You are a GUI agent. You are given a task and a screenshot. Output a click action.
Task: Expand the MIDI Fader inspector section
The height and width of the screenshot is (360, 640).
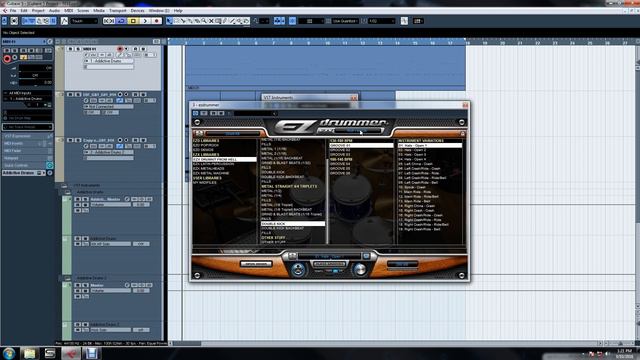[x=27, y=151]
